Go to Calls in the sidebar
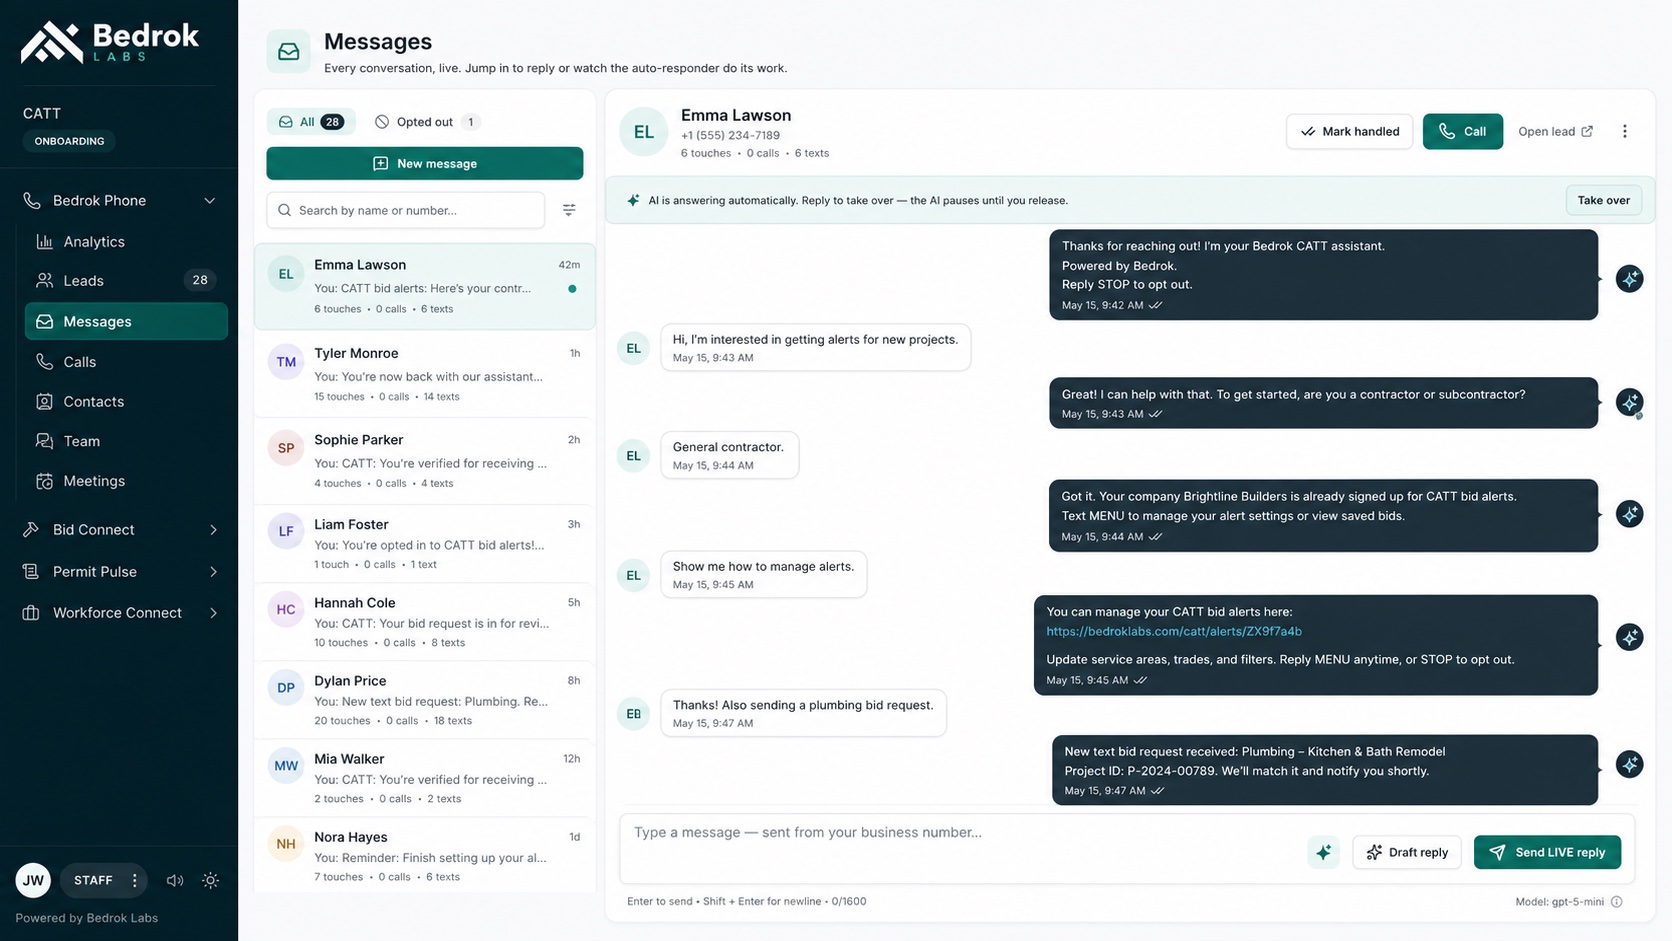The image size is (1672, 941). [126, 361]
